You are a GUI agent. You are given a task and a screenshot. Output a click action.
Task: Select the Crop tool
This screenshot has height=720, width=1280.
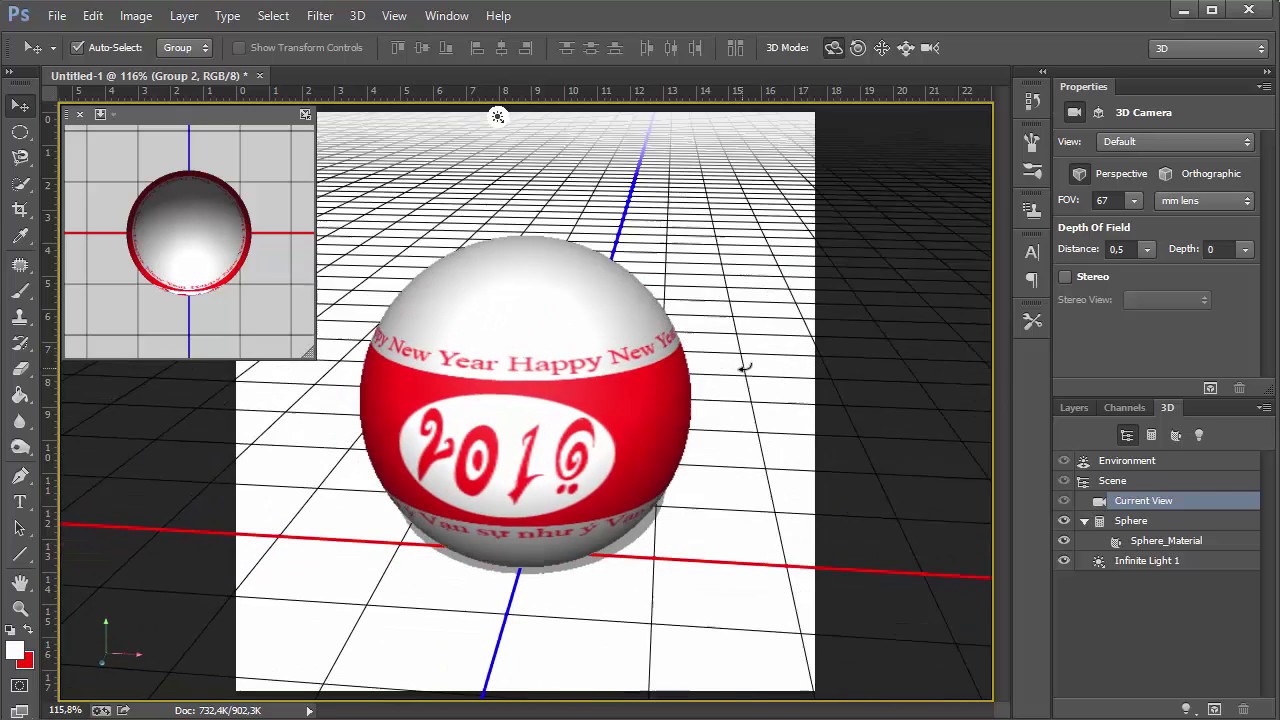click(x=20, y=209)
